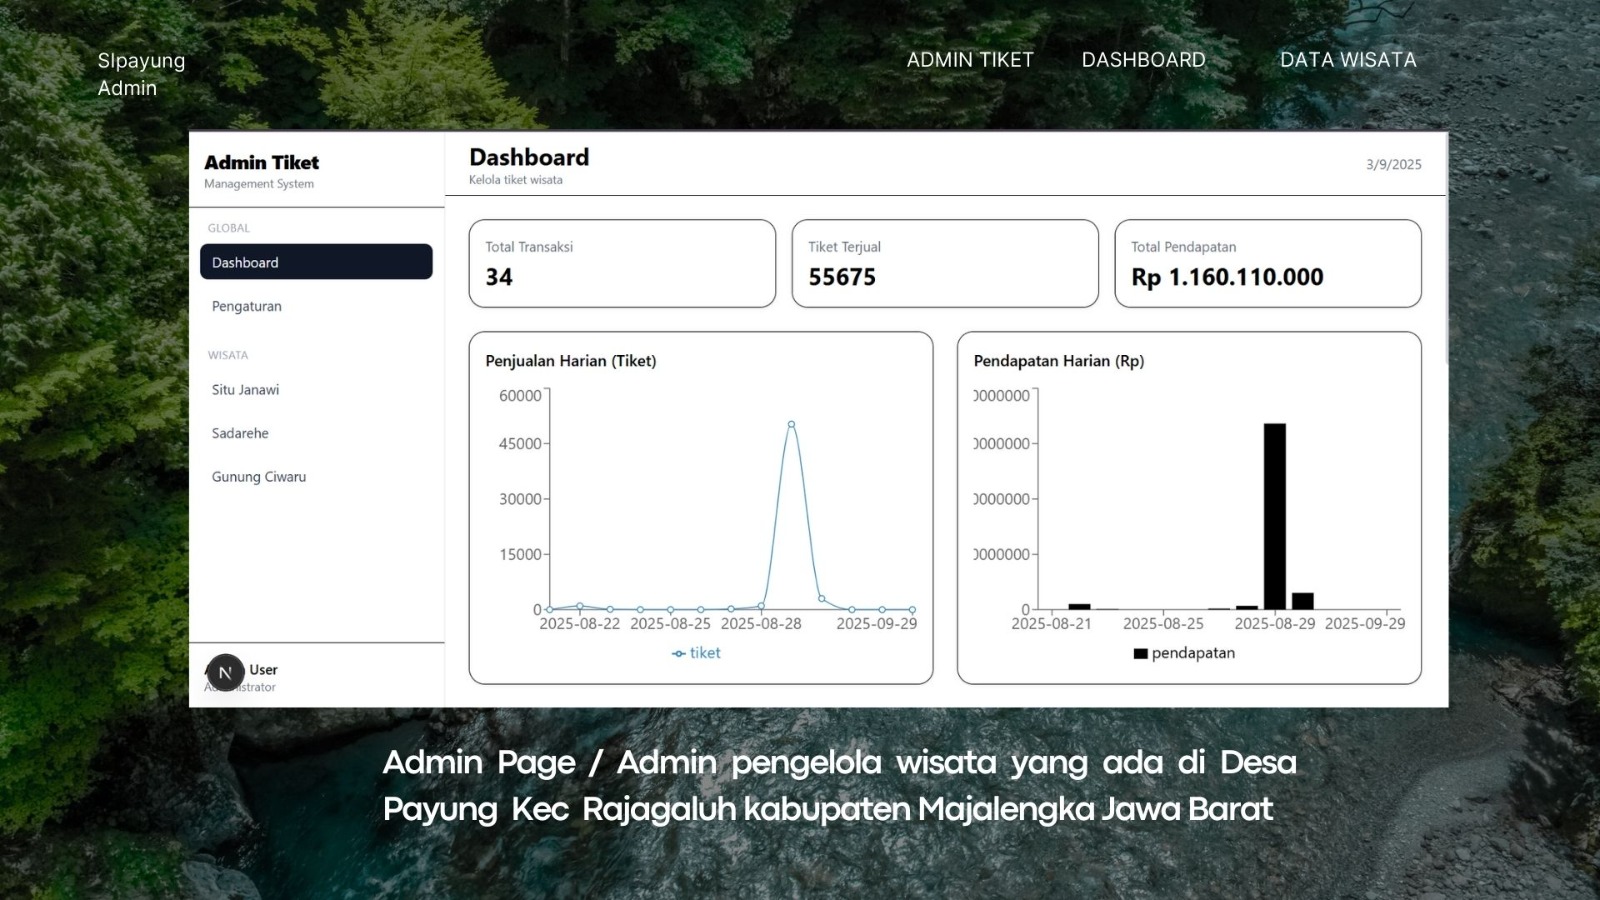This screenshot has width=1600, height=900.
Task: Click the round N user avatar icon
Action: (x=225, y=673)
